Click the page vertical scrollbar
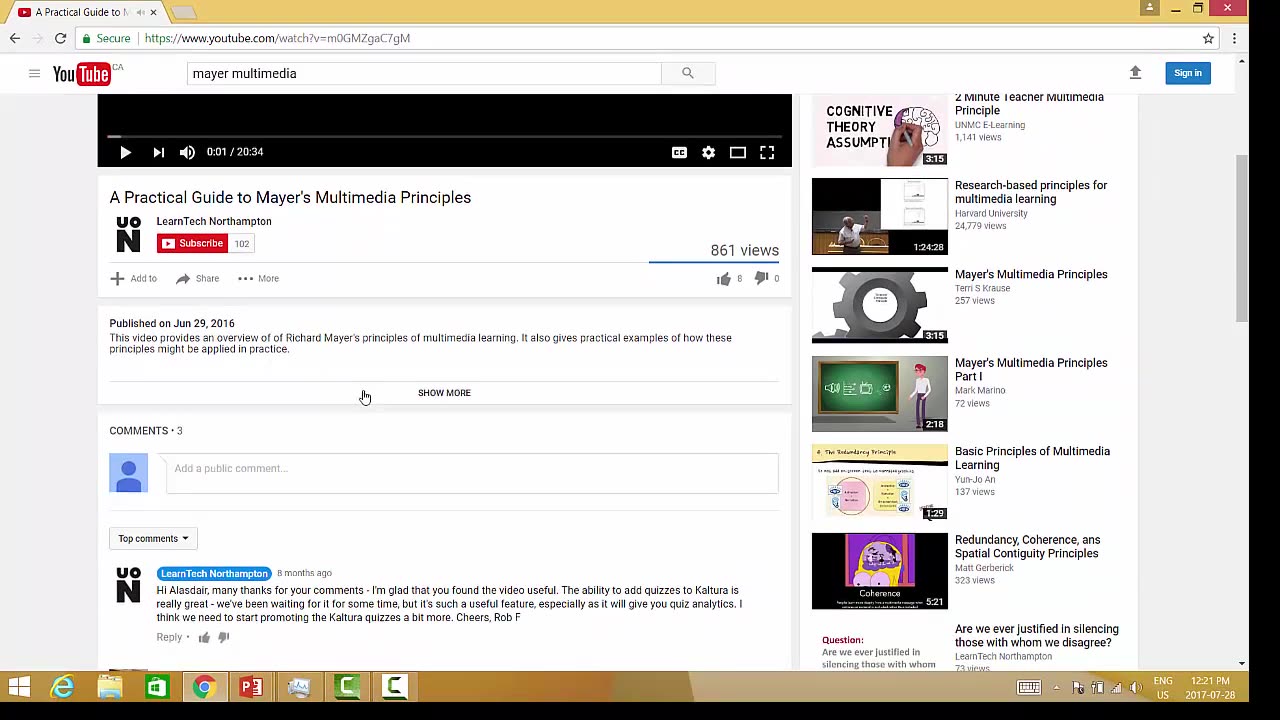This screenshot has width=1280, height=720. (1241, 239)
